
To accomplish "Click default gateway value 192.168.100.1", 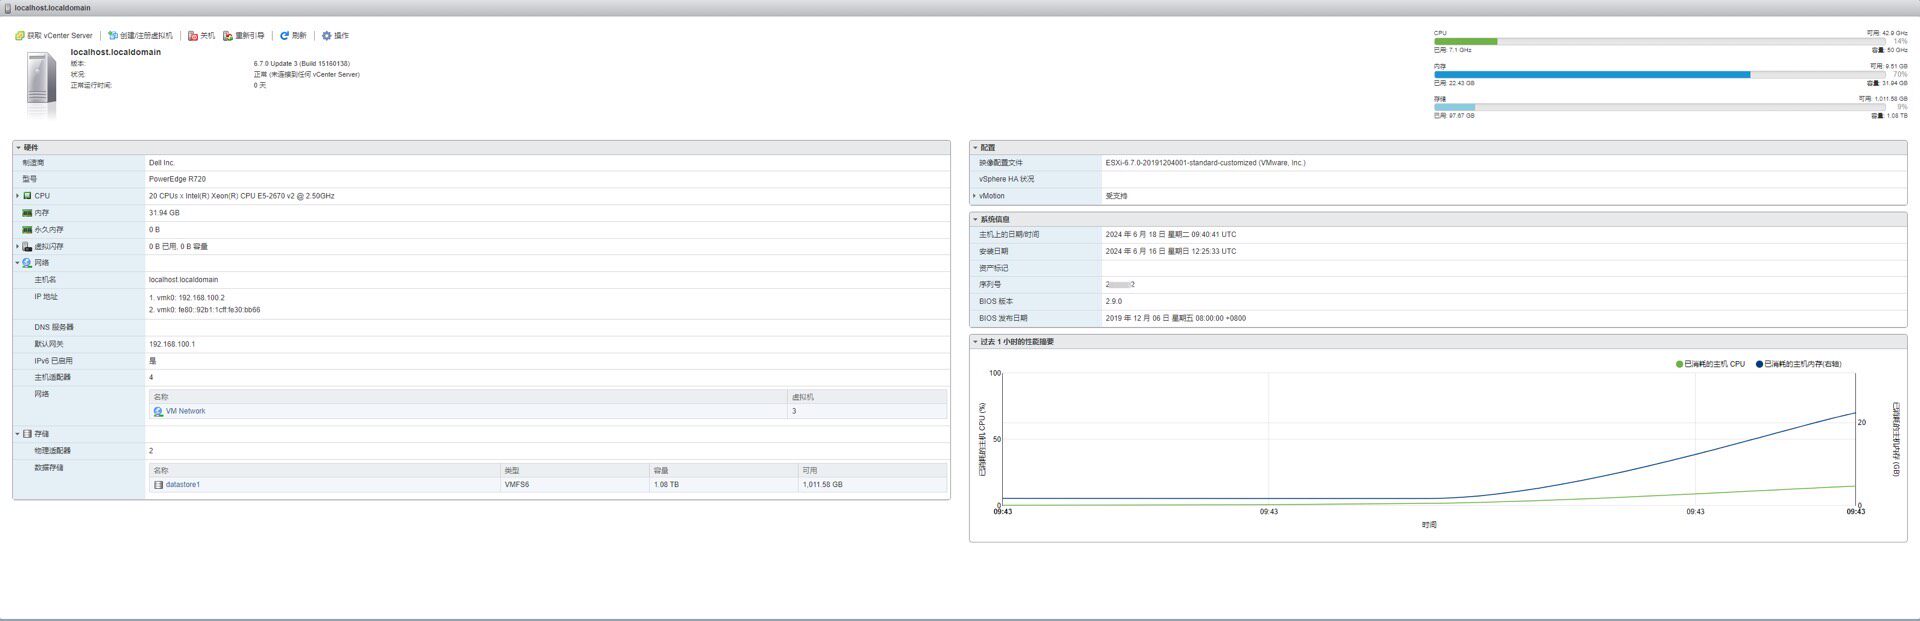I will pos(172,344).
